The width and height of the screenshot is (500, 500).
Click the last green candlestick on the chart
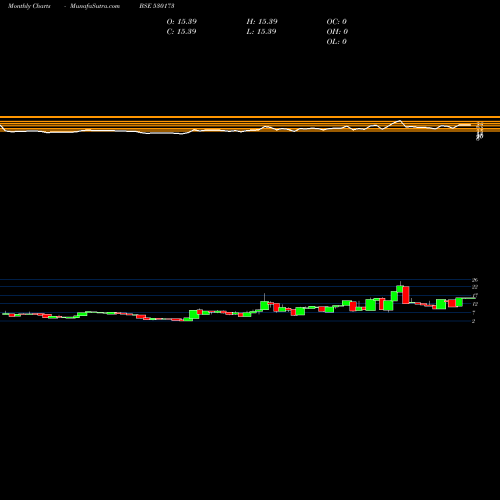coord(459,302)
